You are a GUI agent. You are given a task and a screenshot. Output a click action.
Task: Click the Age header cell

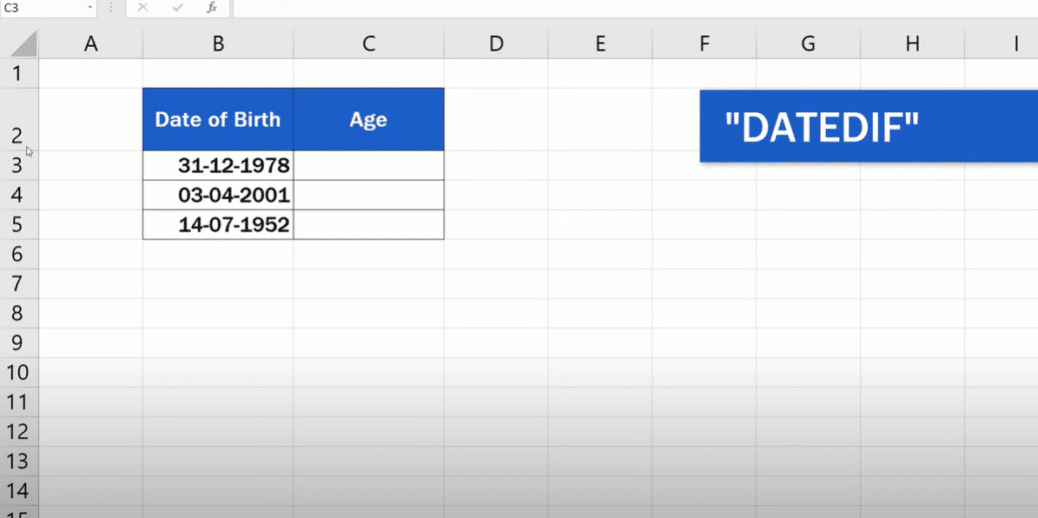(369, 119)
